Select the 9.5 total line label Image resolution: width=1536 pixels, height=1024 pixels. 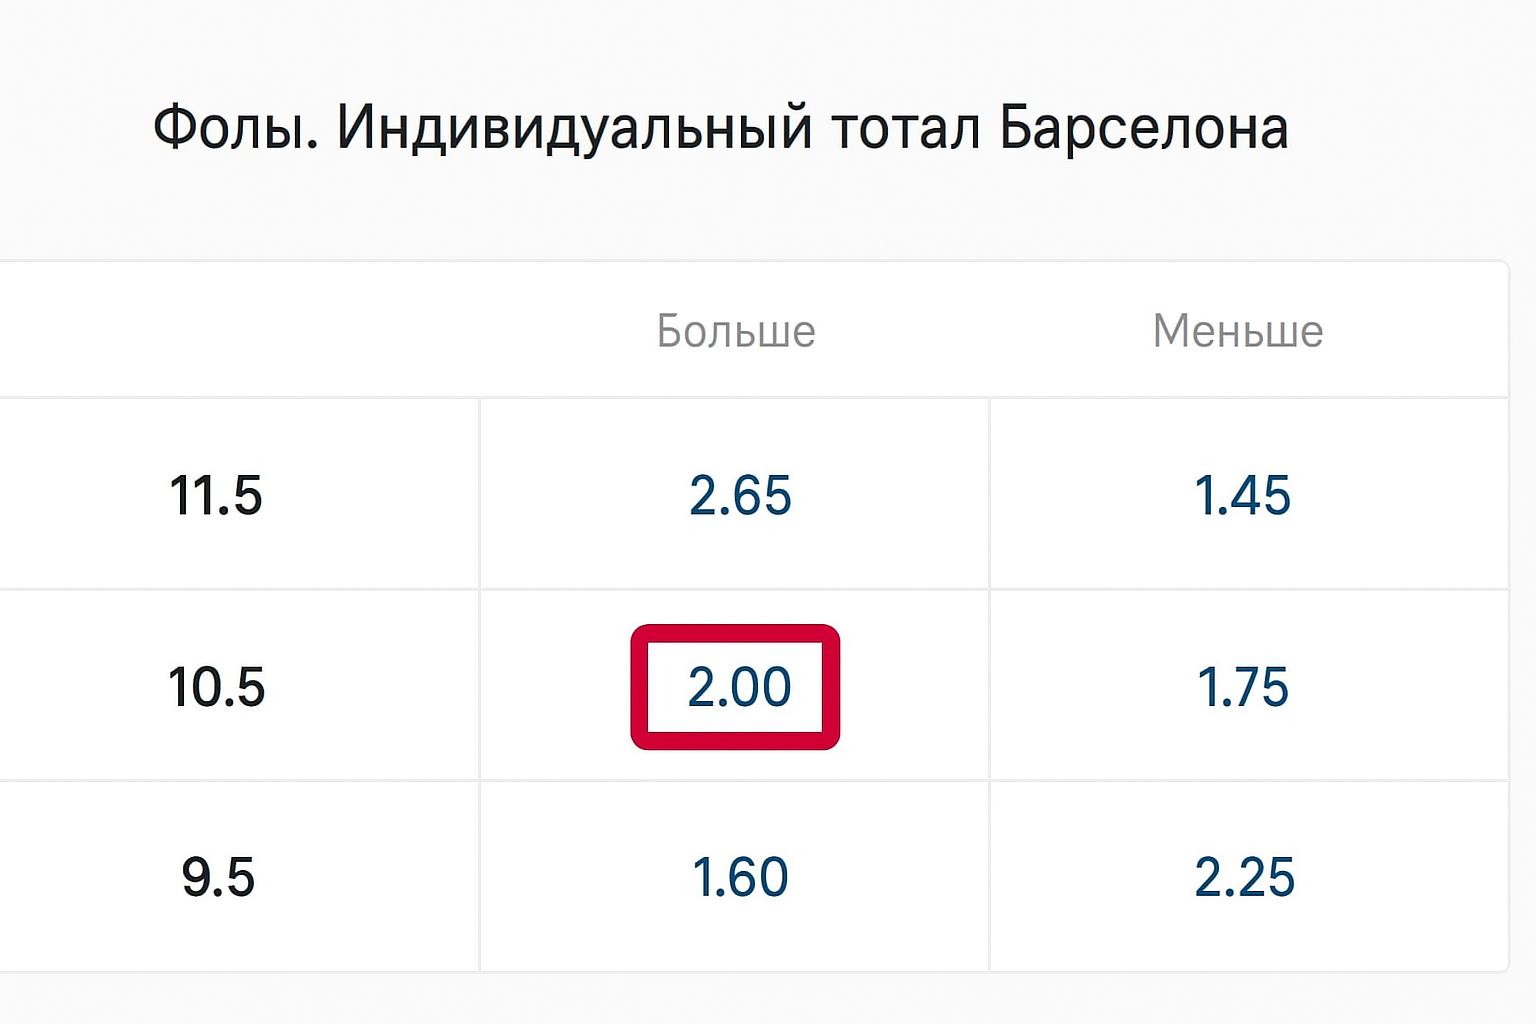(218, 877)
